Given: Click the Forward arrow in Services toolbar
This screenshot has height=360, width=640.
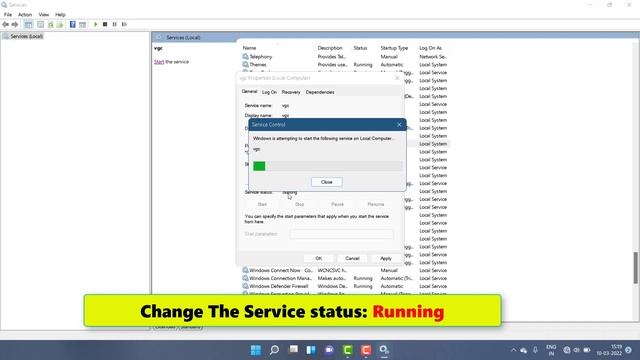Looking at the screenshot, I should pyautogui.click(x=15, y=24).
